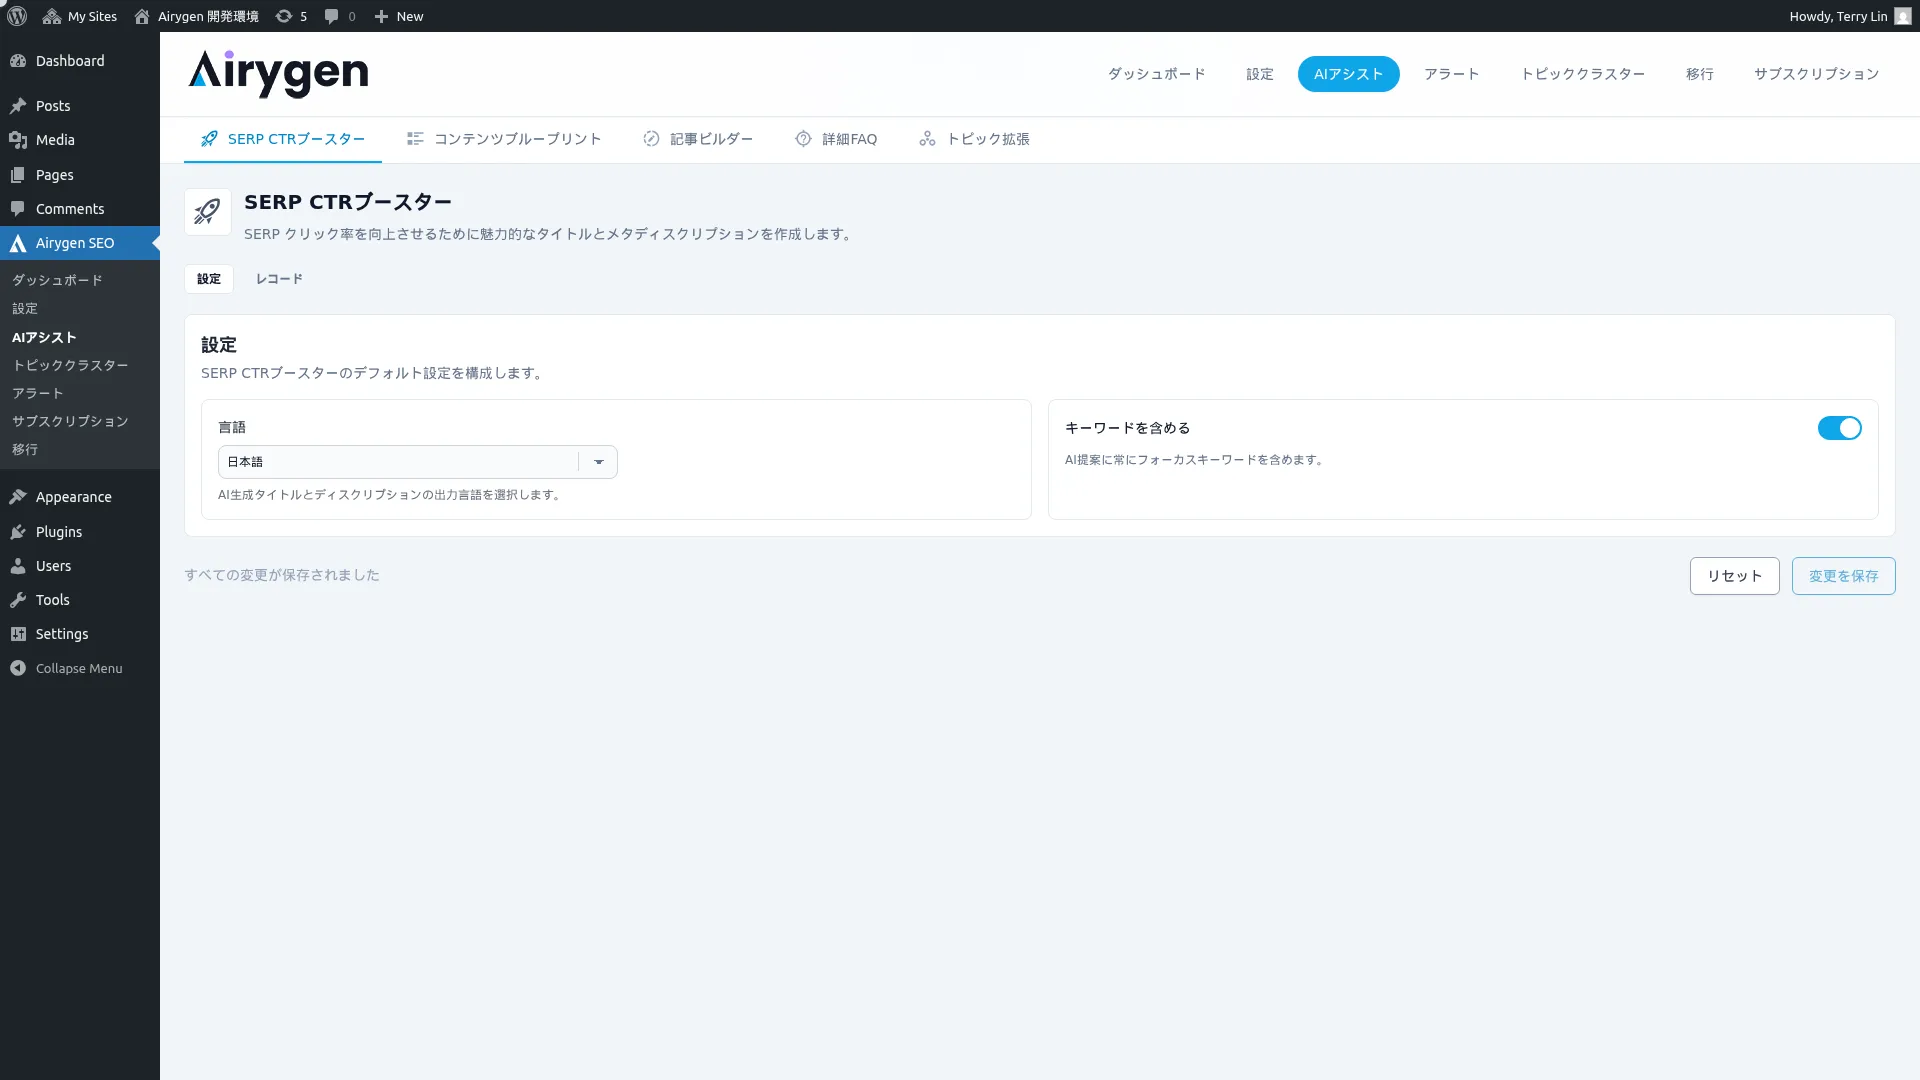Open the Tools menu
The height and width of the screenshot is (1080, 1920).
click(80, 600)
